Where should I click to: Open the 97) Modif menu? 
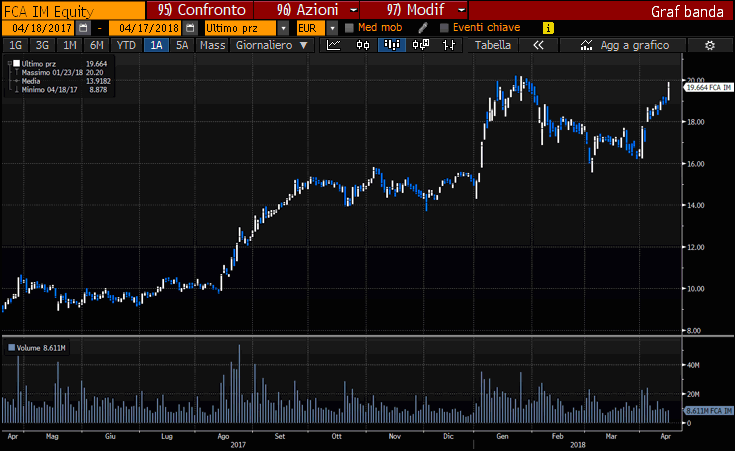(x=414, y=10)
